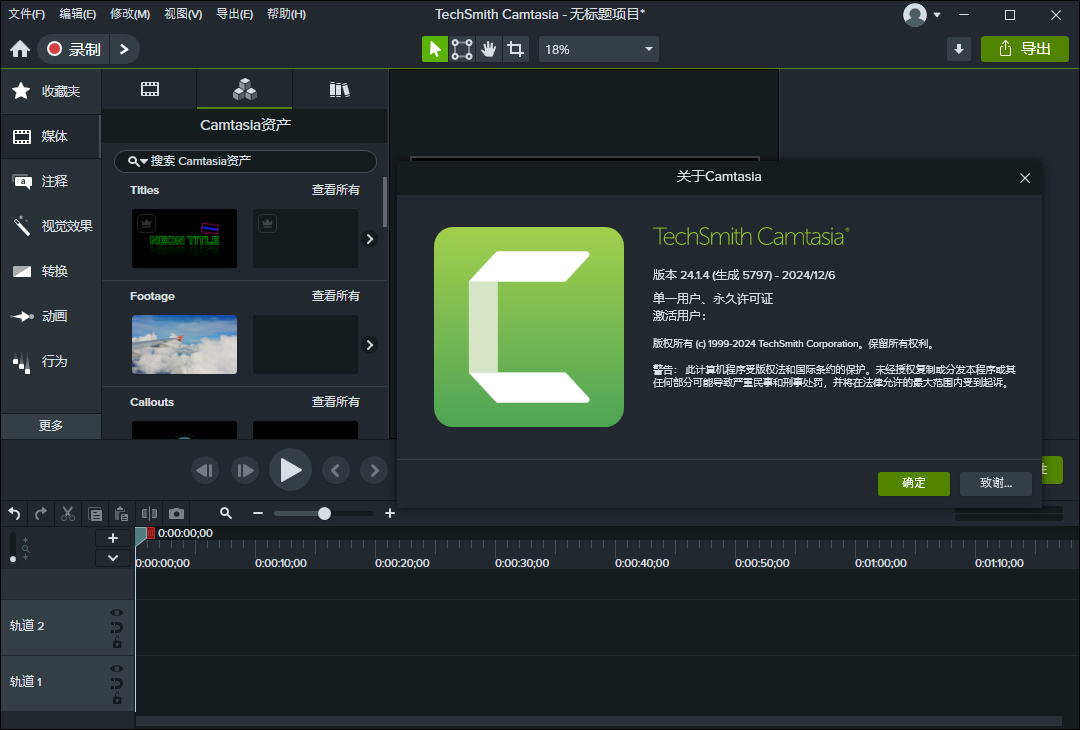
Task: Select the Pan tool above the canvas
Action: coord(488,48)
